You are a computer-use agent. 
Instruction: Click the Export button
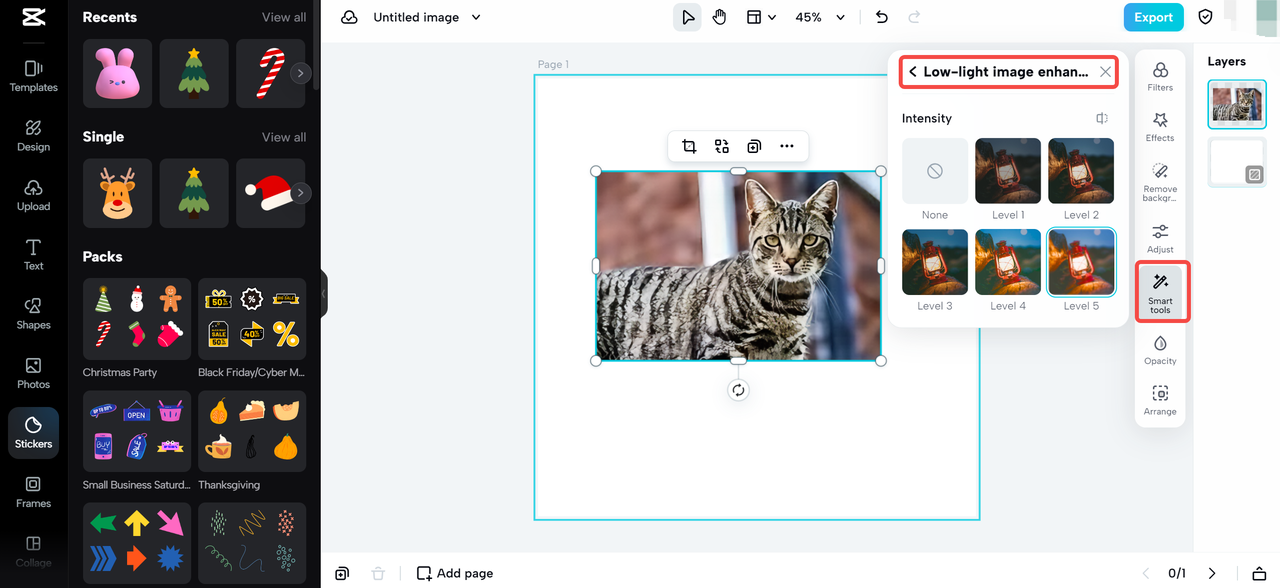(x=1153, y=17)
